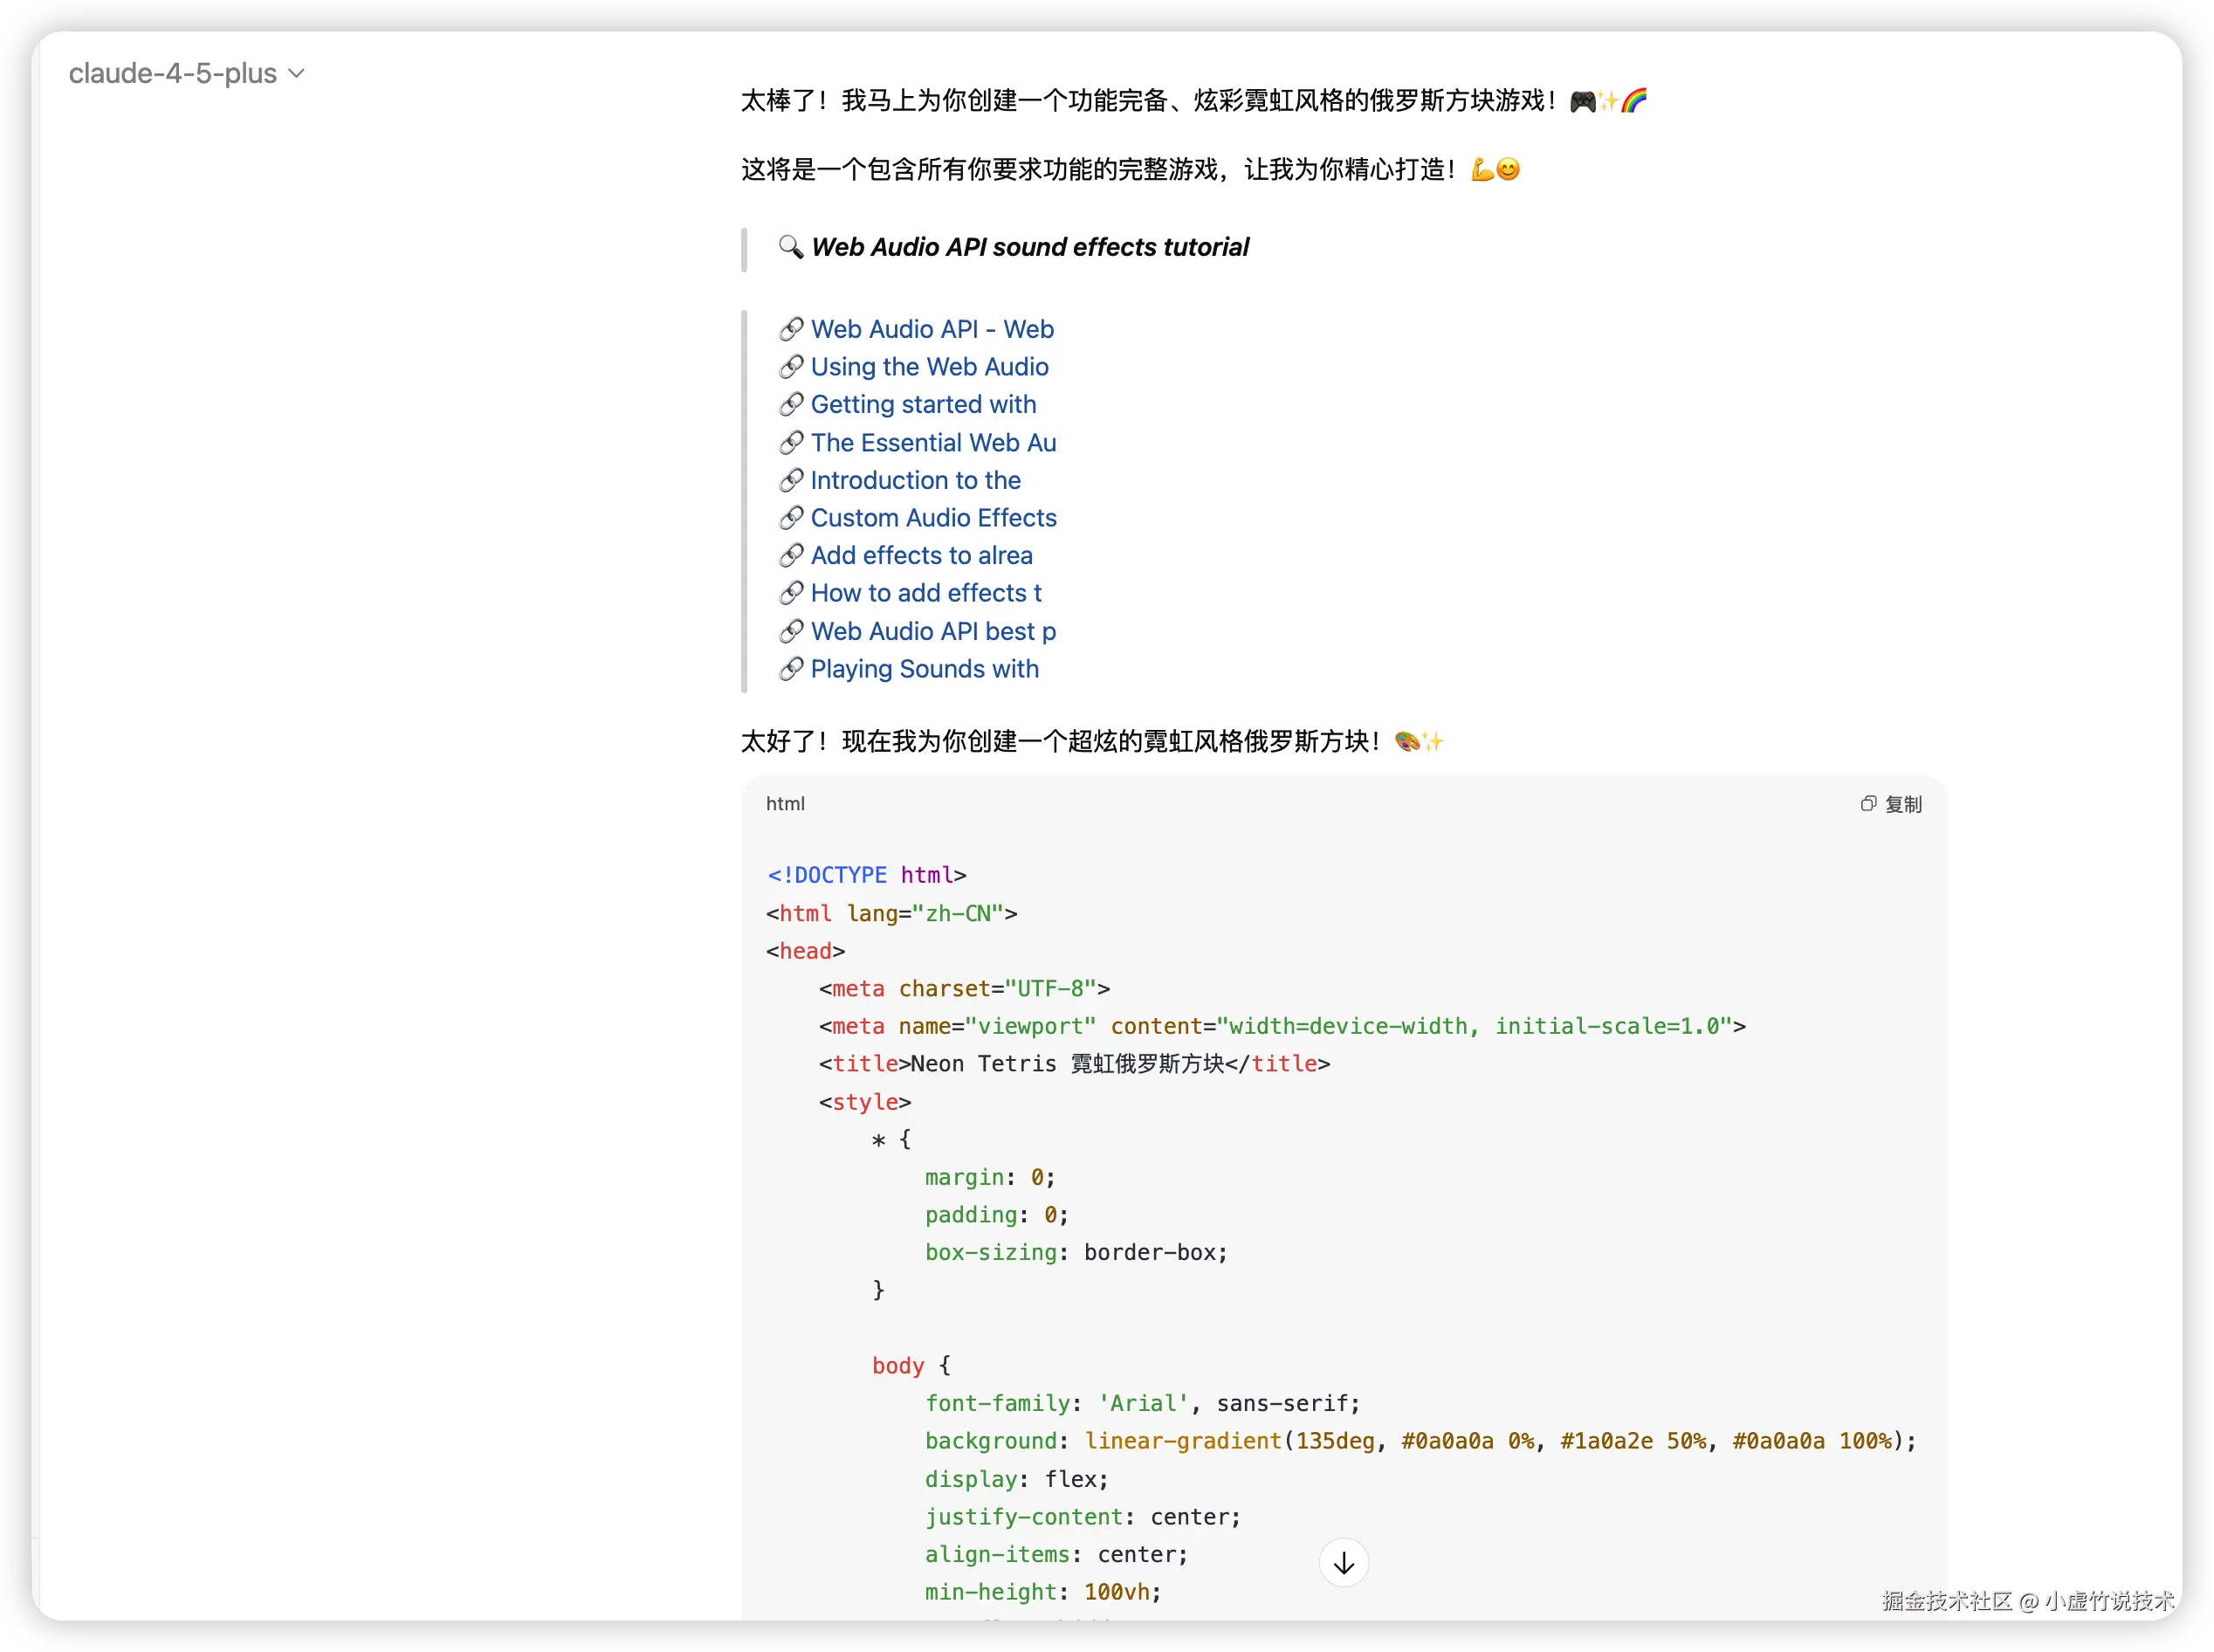Open the 'Getting started with' link
Screen dimensions: 2214x1652
922,404
